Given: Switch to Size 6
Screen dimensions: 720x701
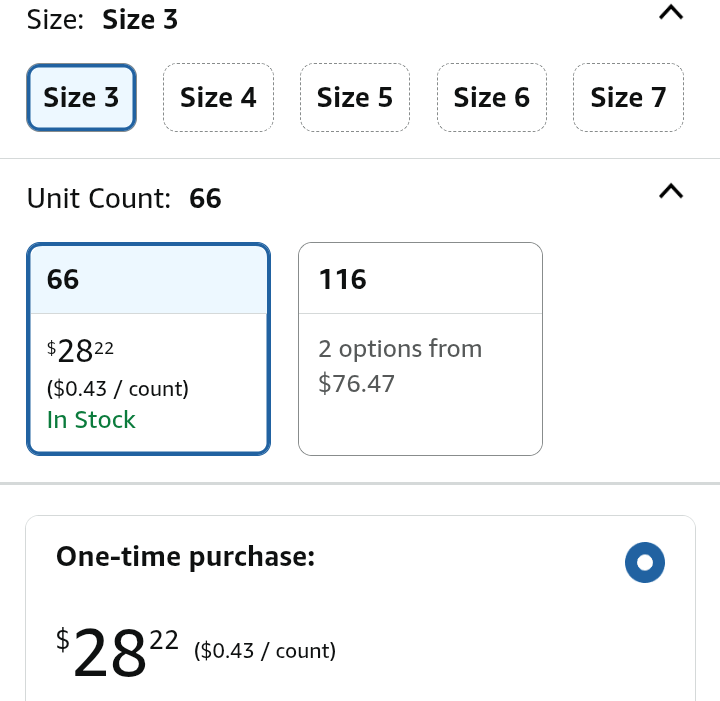Looking at the screenshot, I should 491,97.
